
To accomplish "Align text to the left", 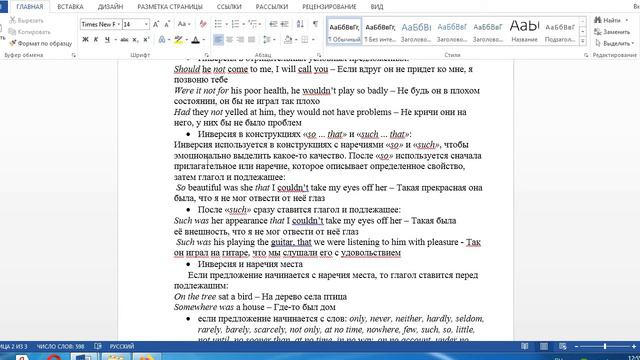I will click(x=218, y=40).
